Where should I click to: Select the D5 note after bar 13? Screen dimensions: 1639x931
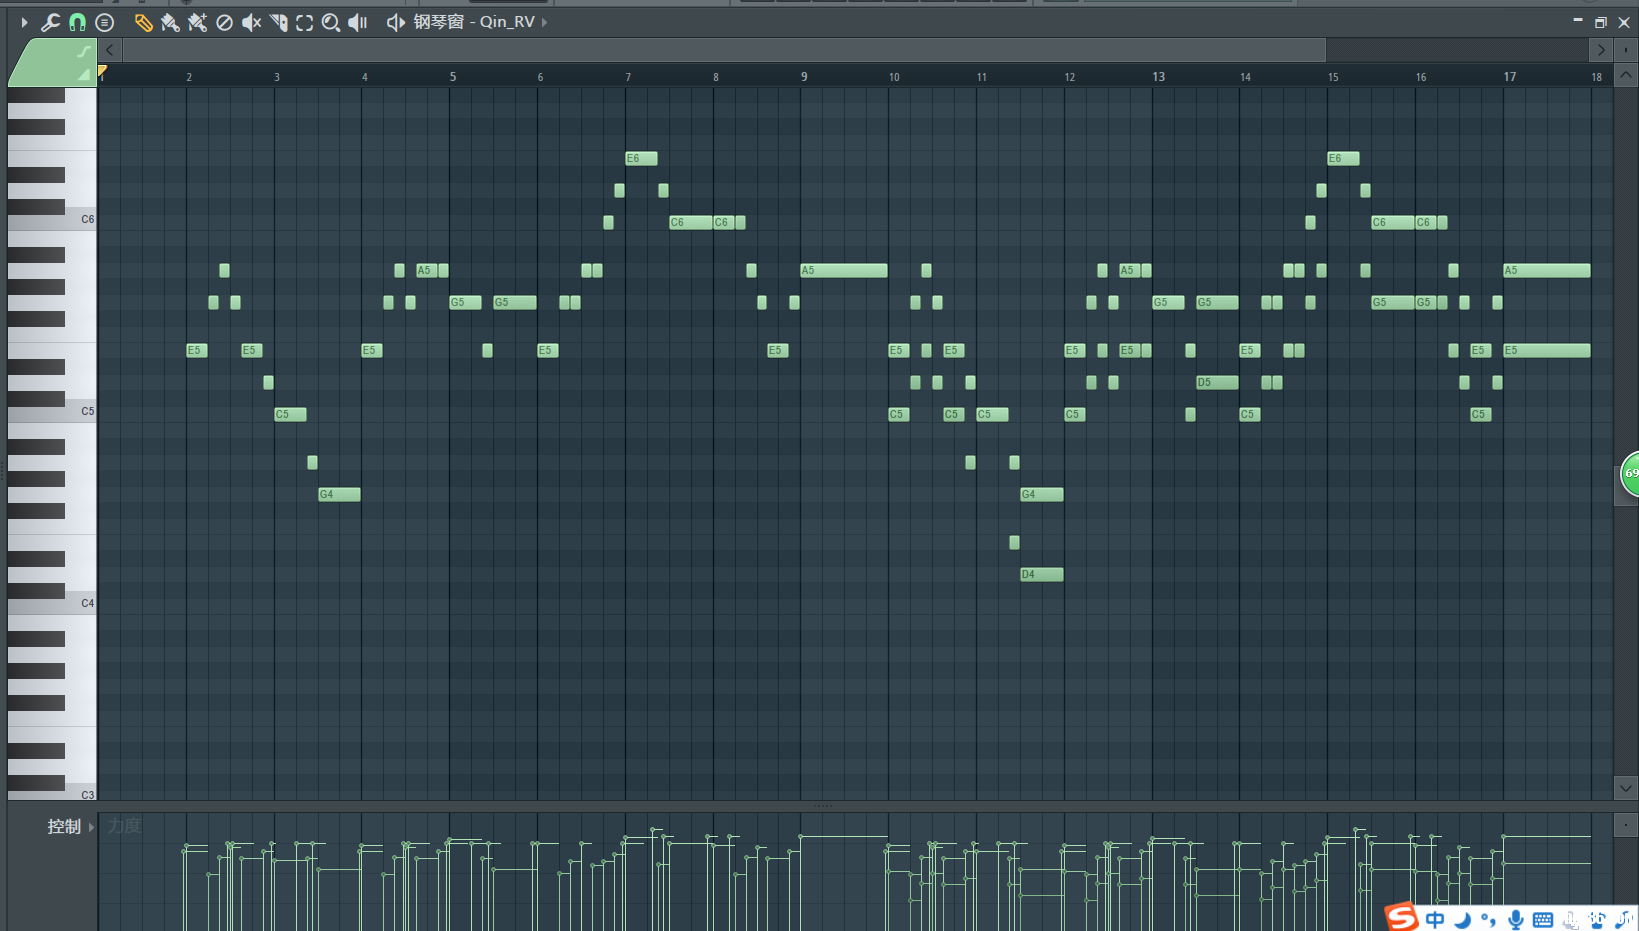(x=1217, y=382)
